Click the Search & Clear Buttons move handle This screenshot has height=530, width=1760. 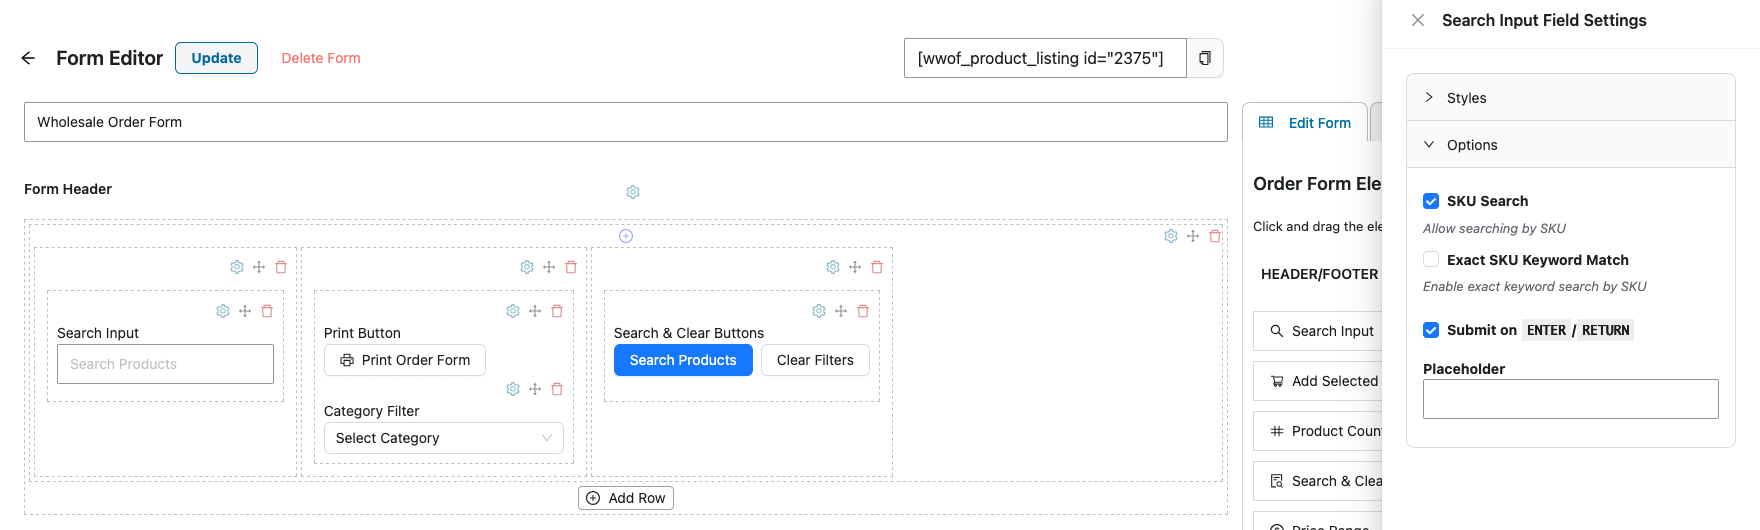[841, 311]
